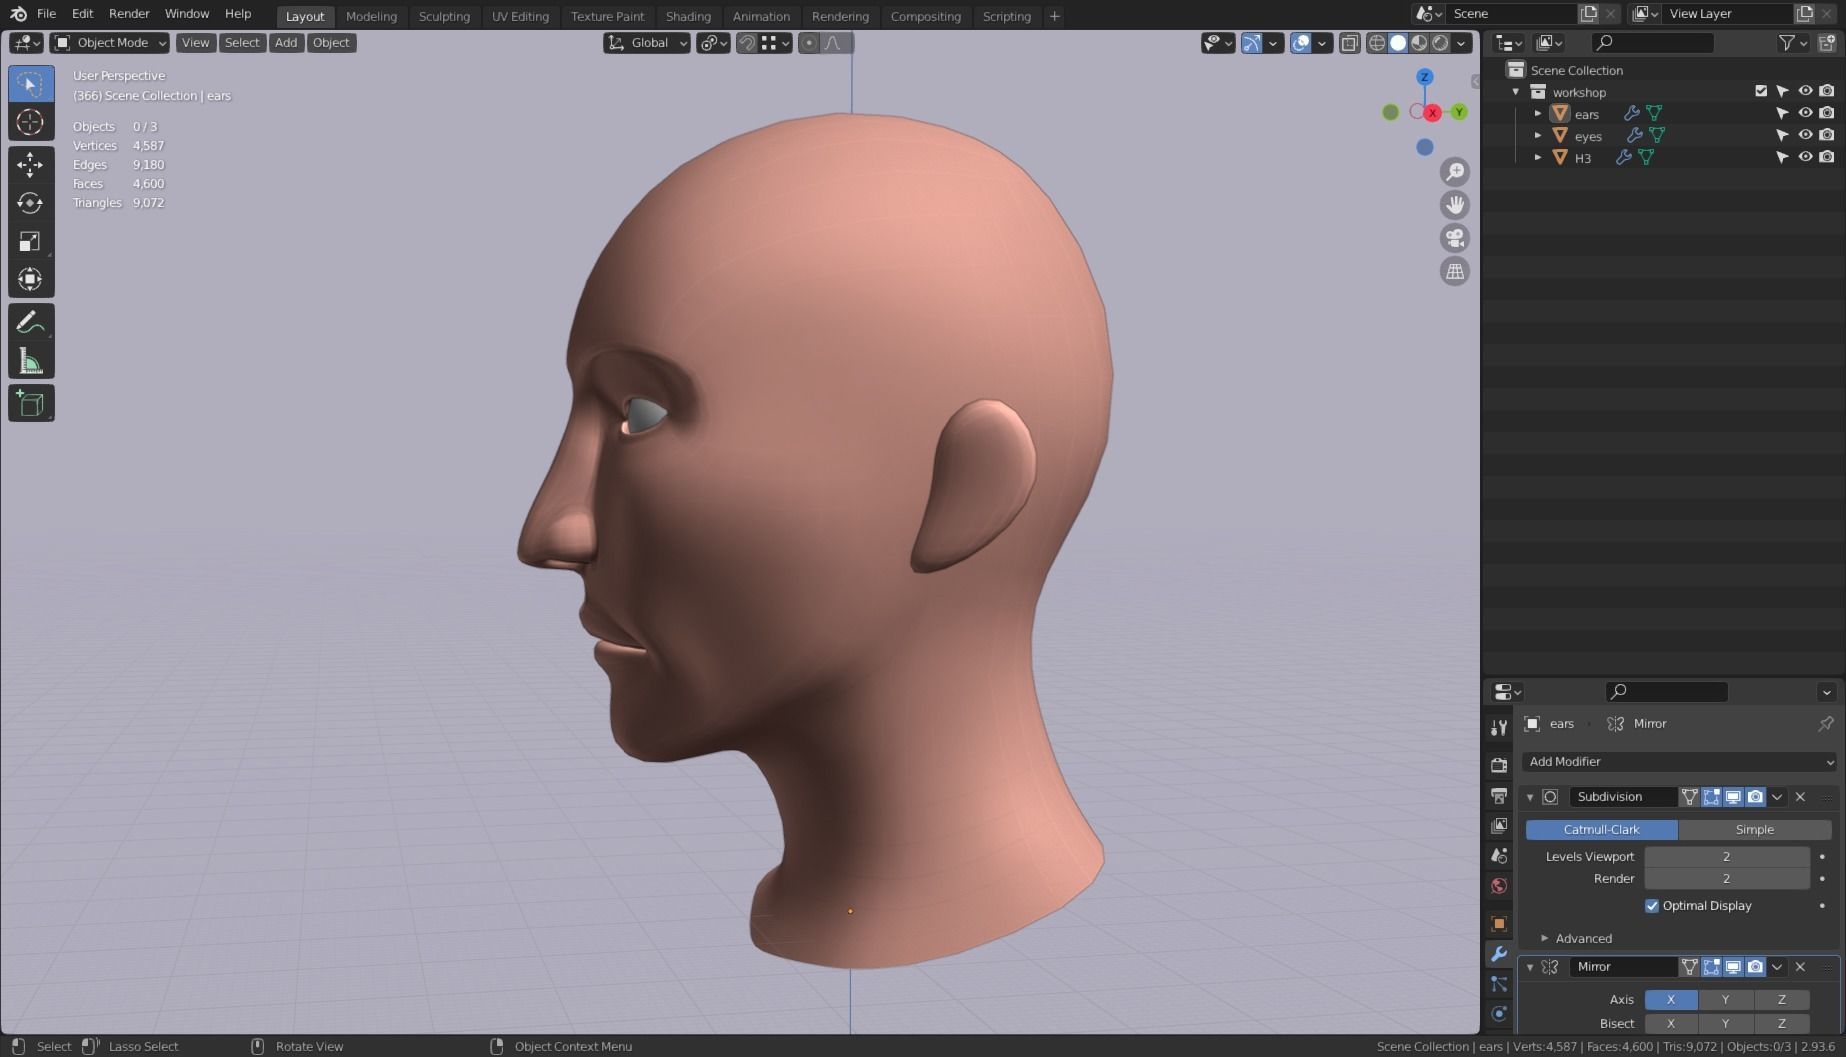Collapse the Subdivision modifier panel

click(1529, 797)
